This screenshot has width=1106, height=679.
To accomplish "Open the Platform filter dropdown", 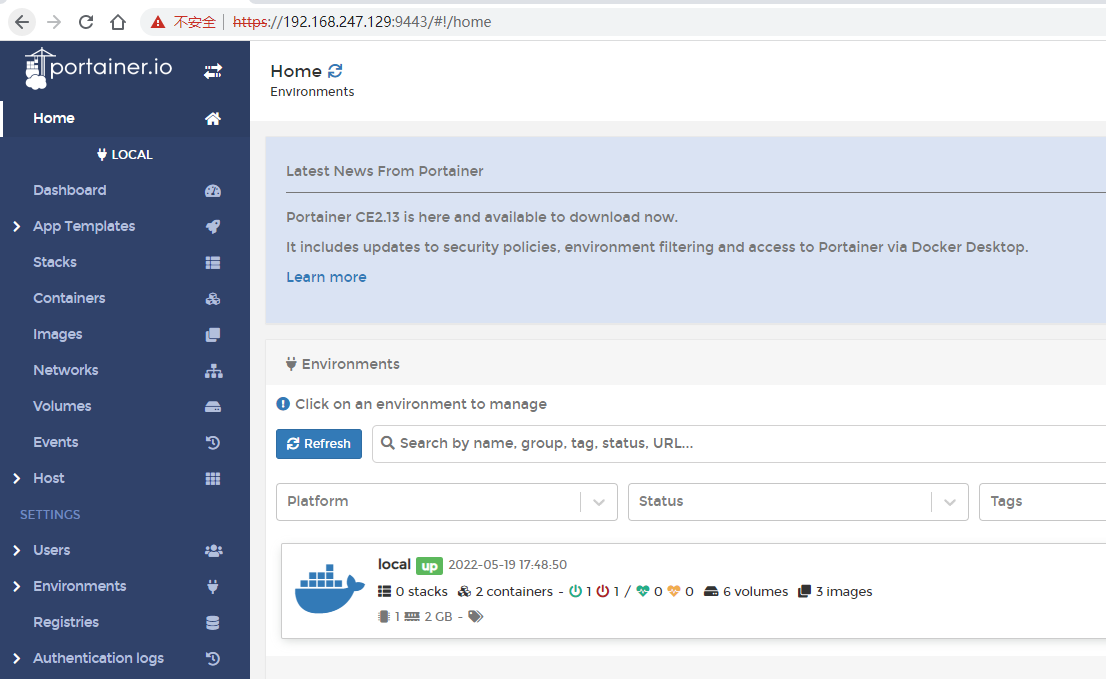I will tap(446, 502).
